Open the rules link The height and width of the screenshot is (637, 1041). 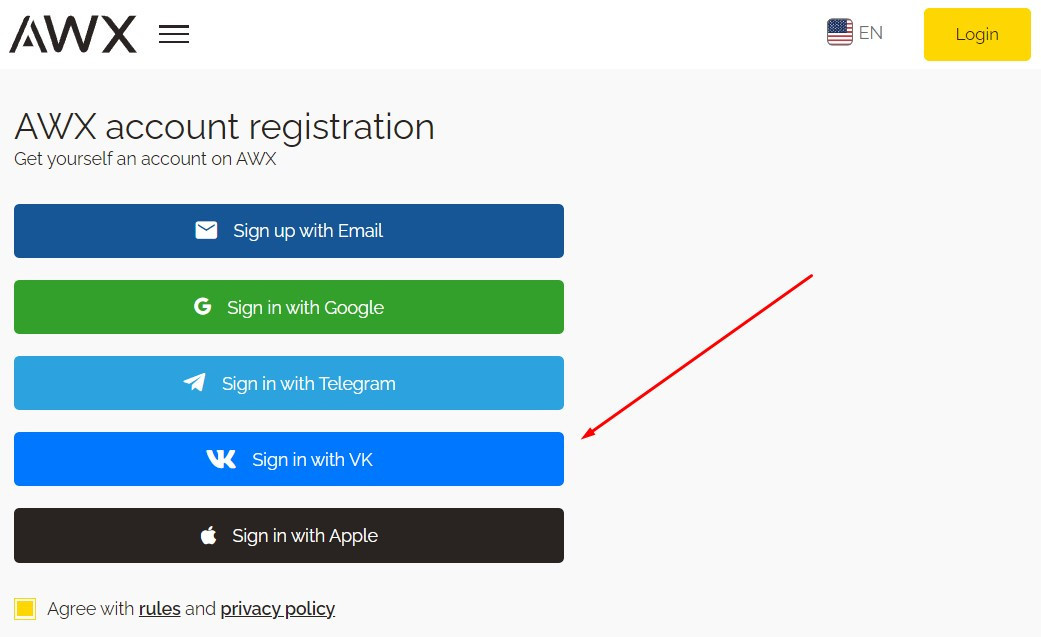(160, 609)
